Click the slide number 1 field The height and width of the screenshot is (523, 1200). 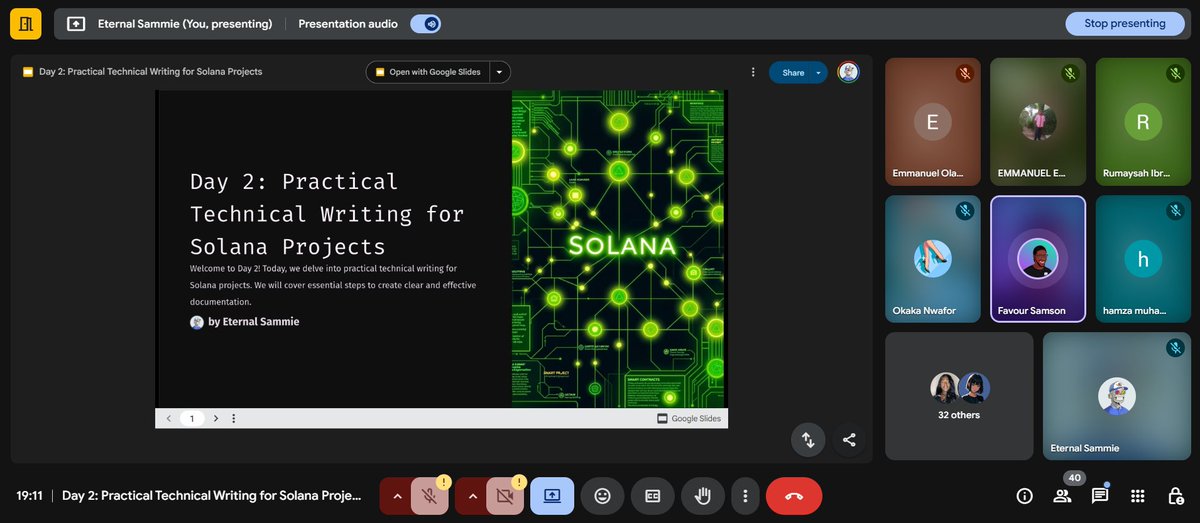point(192,419)
